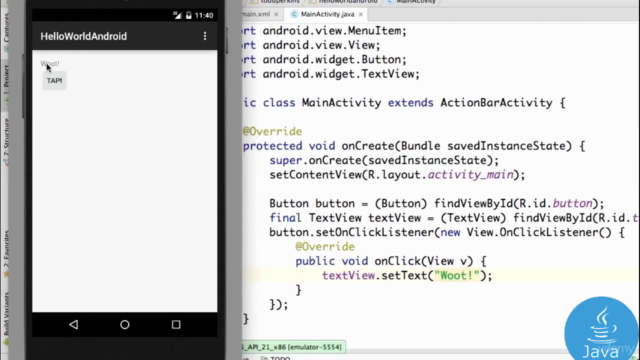The width and height of the screenshot is (640, 360).
Task: Click the onClick method name
Action: point(397,261)
